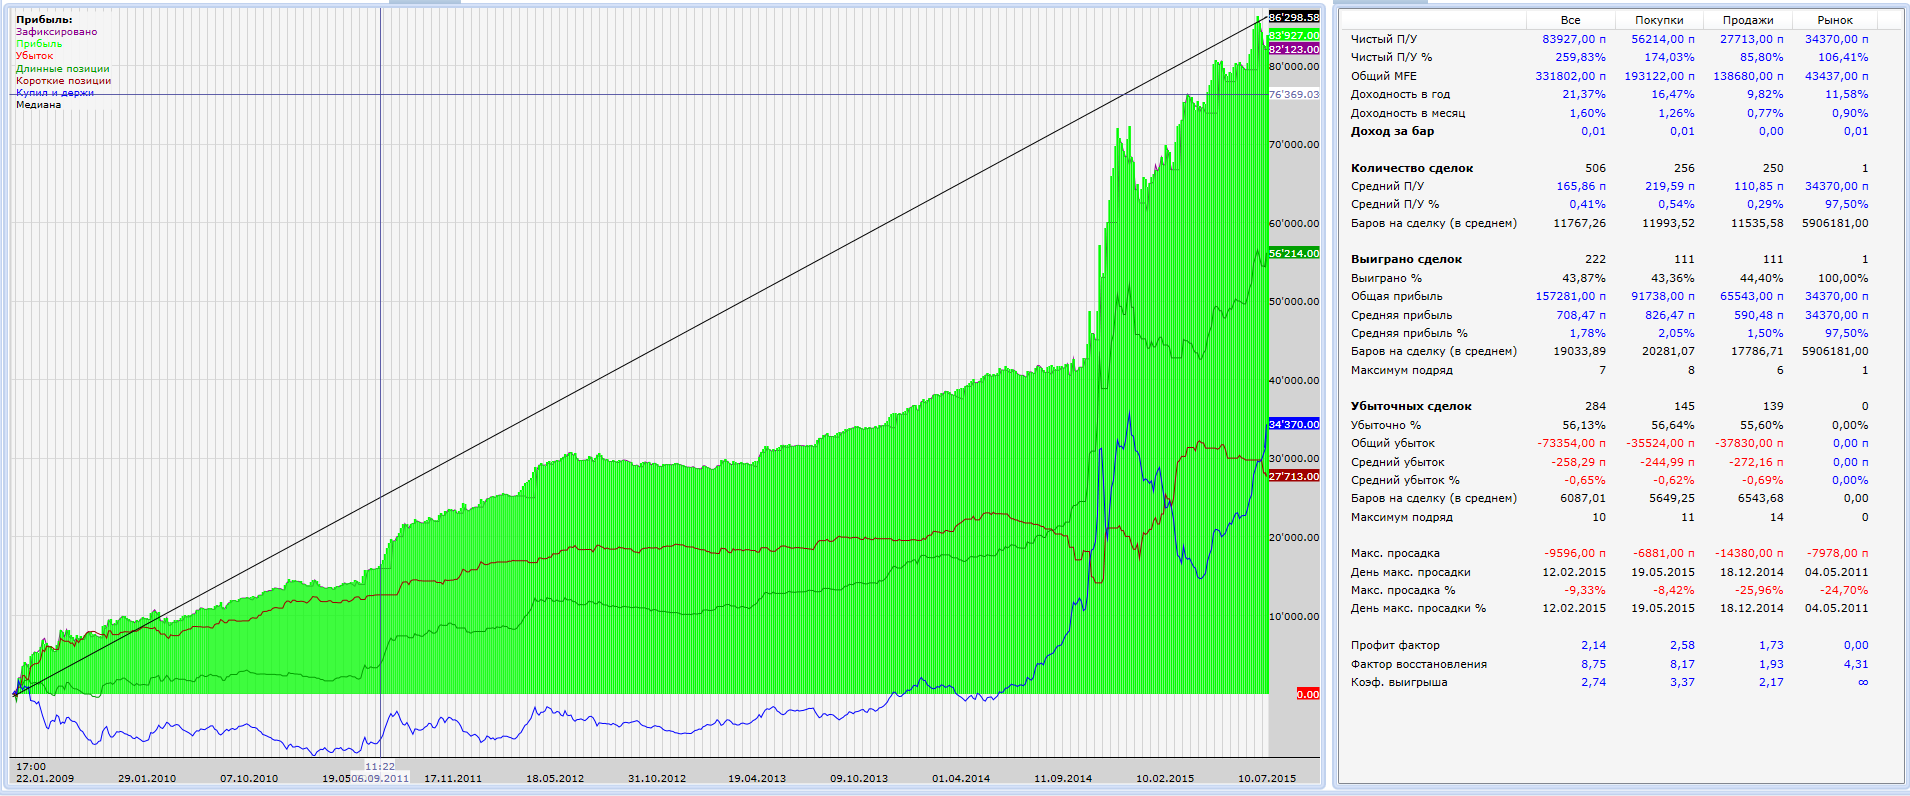Screen dimensions: 1910x796
Task: Select the 331802,00 п total MFE value
Action: [x=1571, y=76]
